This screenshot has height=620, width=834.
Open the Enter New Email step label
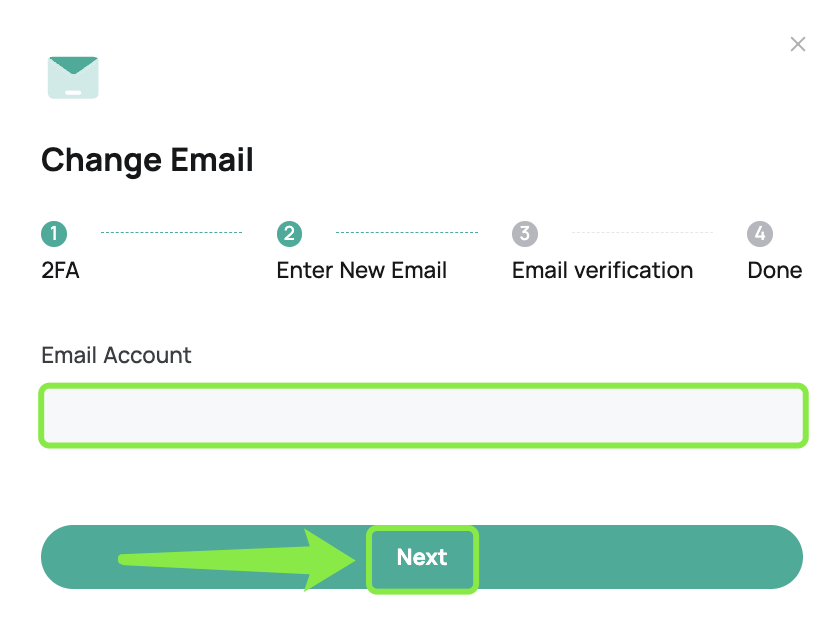(x=362, y=270)
